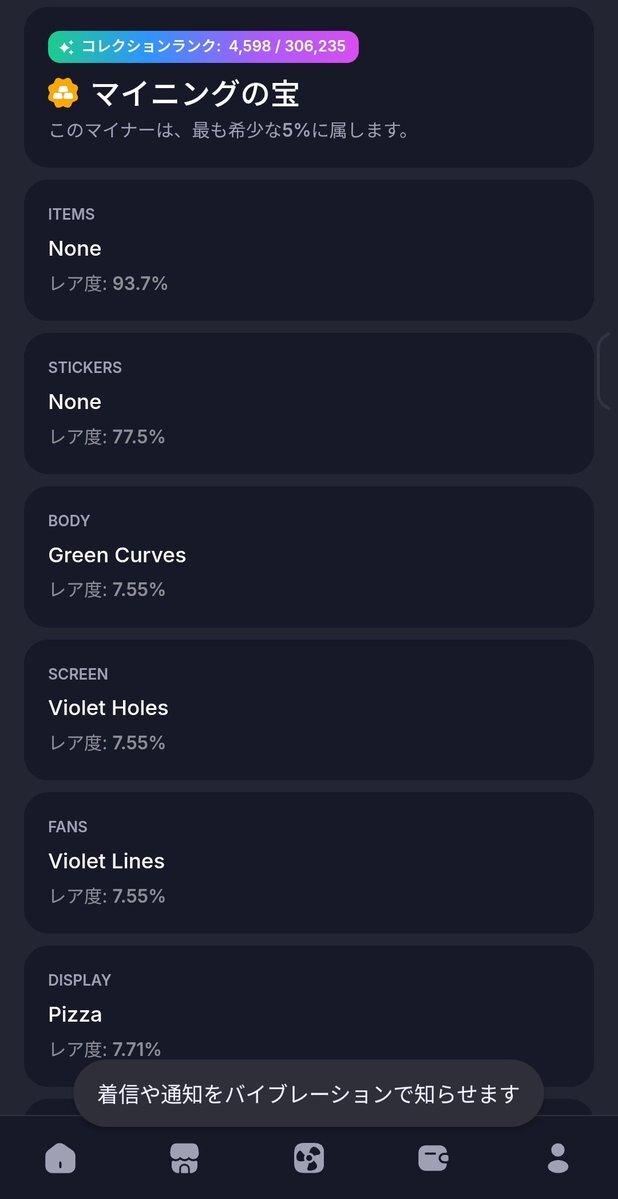This screenshot has height=1199, width=618.
Task: Open the Shop storefront icon
Action: point(184,1158)
